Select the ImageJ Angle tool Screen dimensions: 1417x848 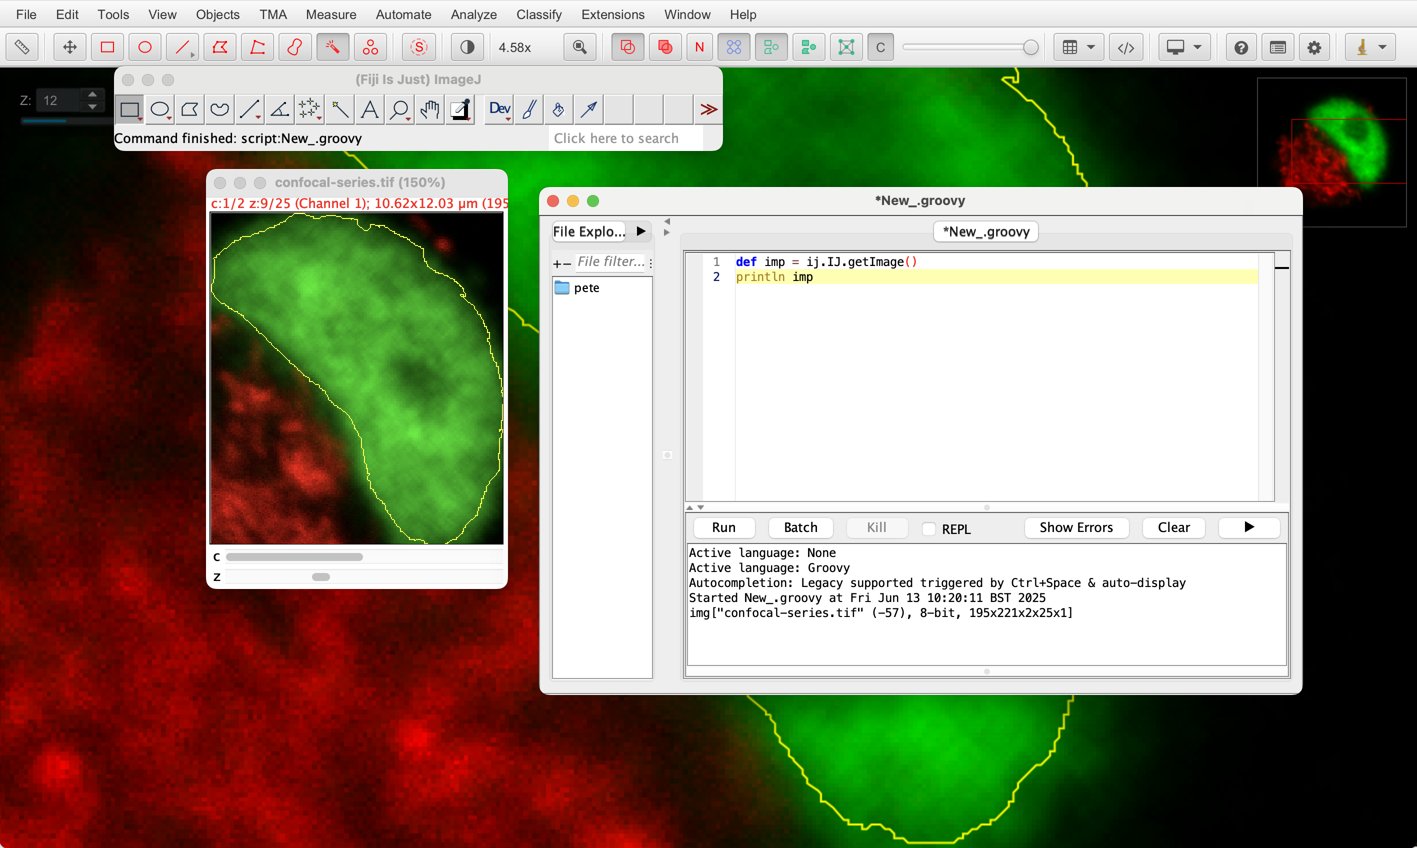pos(280,109)
